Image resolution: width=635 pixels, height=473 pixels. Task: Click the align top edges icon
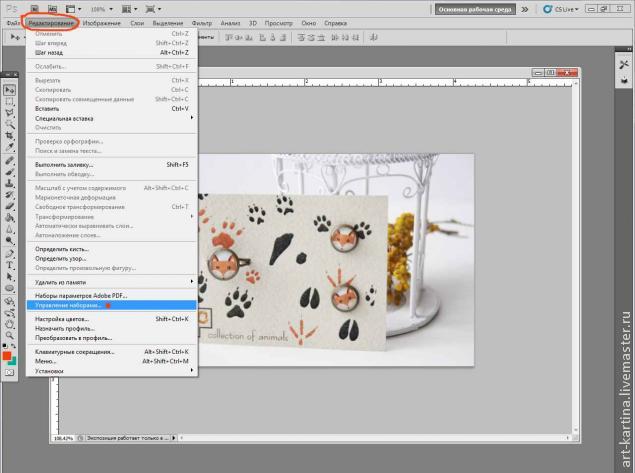[229, 37]
